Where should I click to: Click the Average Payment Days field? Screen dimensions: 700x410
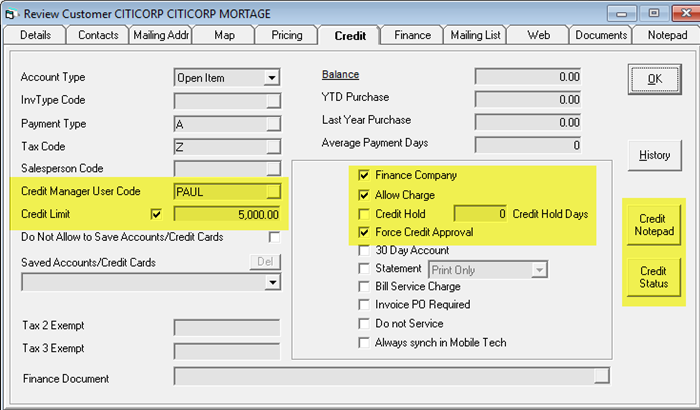(x=528, y=145)
